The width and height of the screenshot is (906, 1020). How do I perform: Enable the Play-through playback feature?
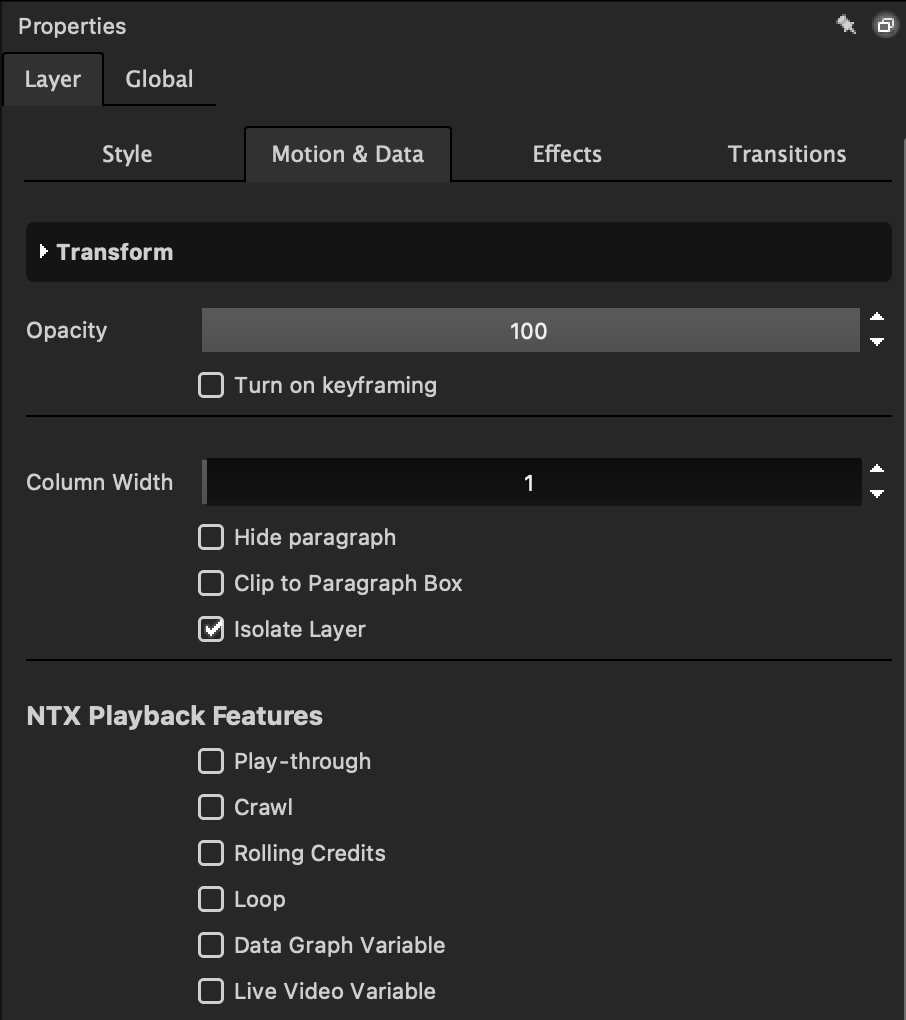[x=211, y=761]
